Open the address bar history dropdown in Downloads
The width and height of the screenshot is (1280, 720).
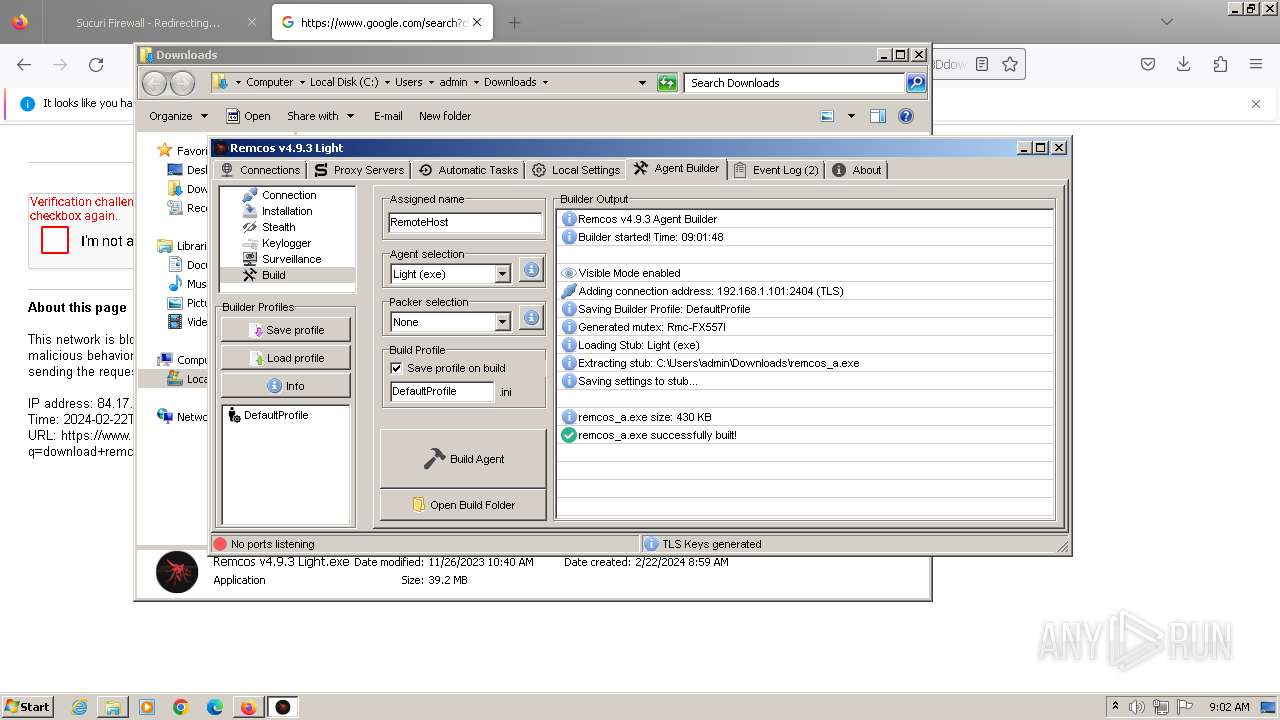(x=642, y=83)
